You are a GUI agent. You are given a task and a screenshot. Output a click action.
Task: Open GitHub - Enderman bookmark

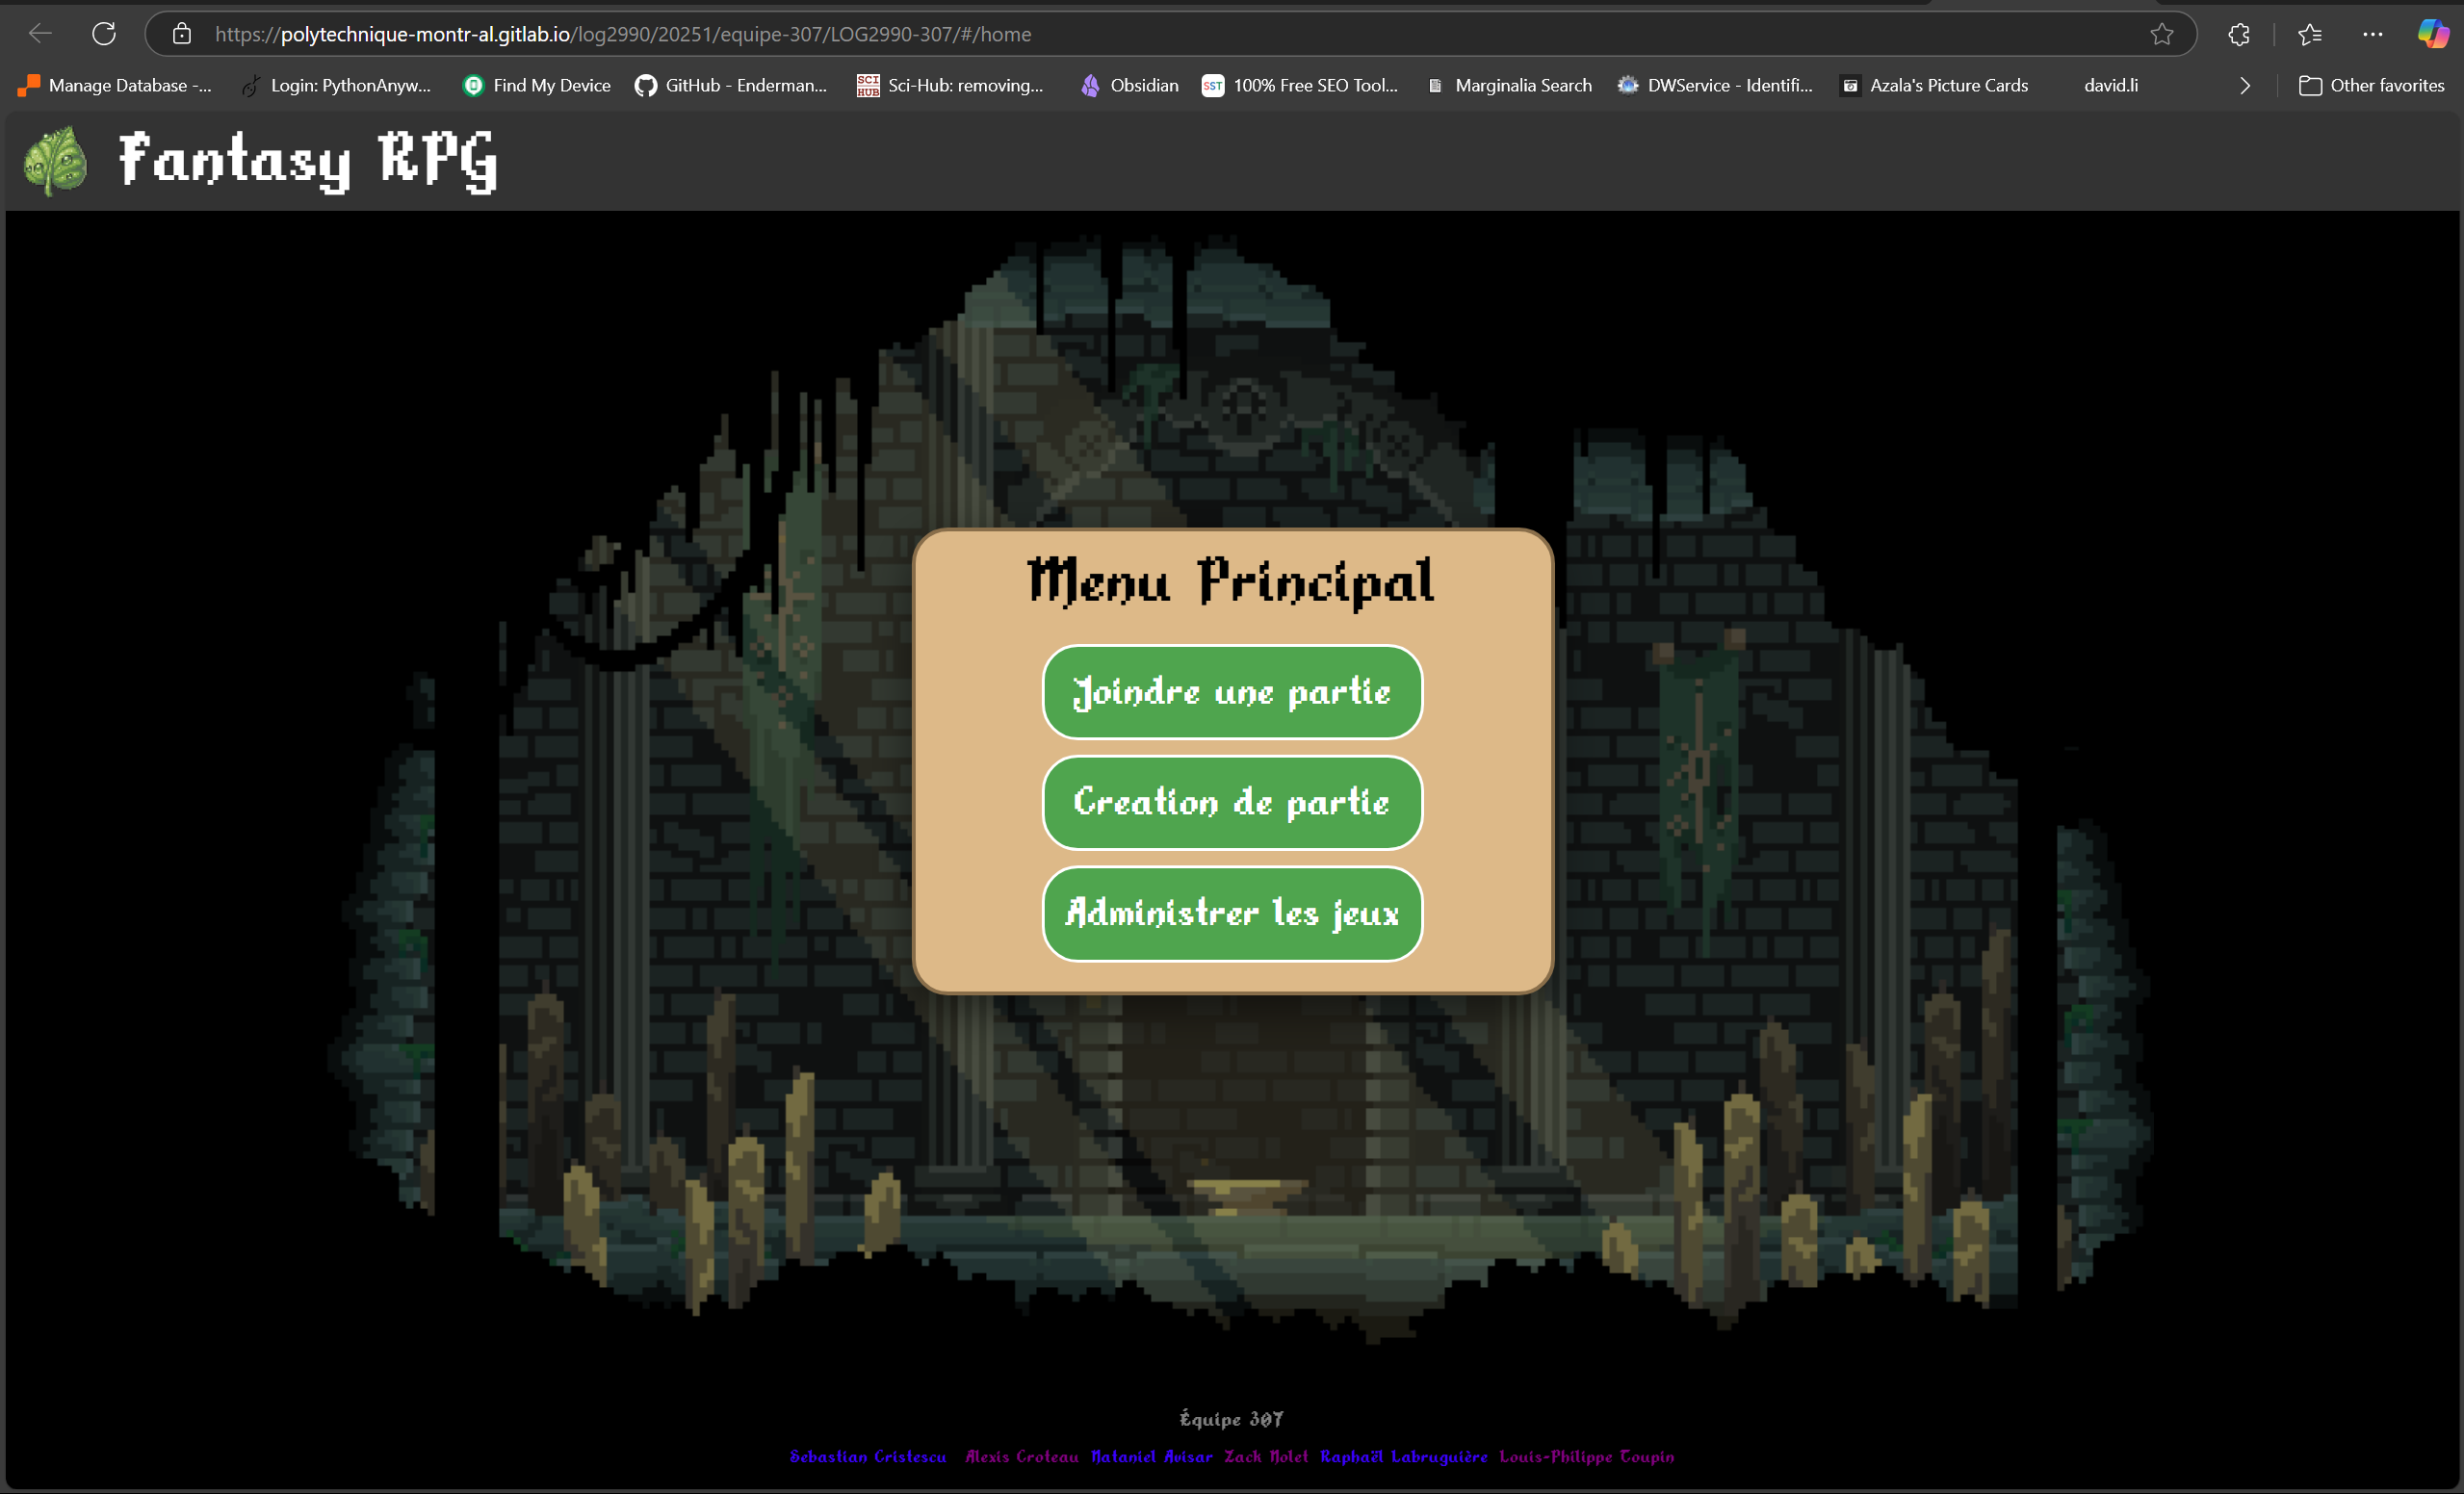[731, 86]
